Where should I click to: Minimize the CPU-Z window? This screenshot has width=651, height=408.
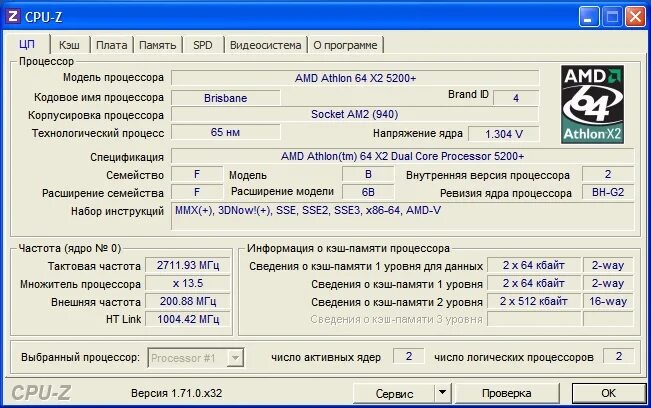click(588, 17)
